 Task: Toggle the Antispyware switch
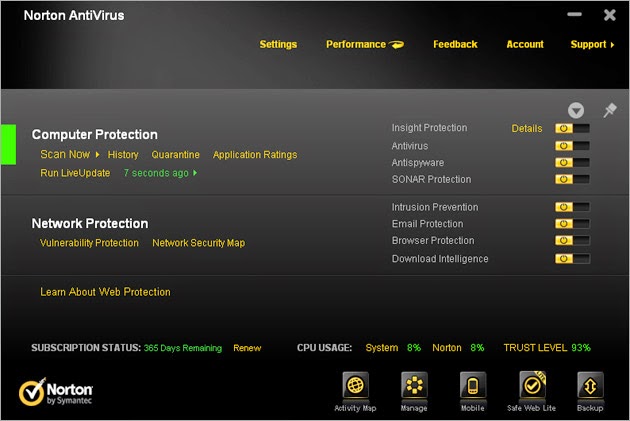(x=572, y=163)
